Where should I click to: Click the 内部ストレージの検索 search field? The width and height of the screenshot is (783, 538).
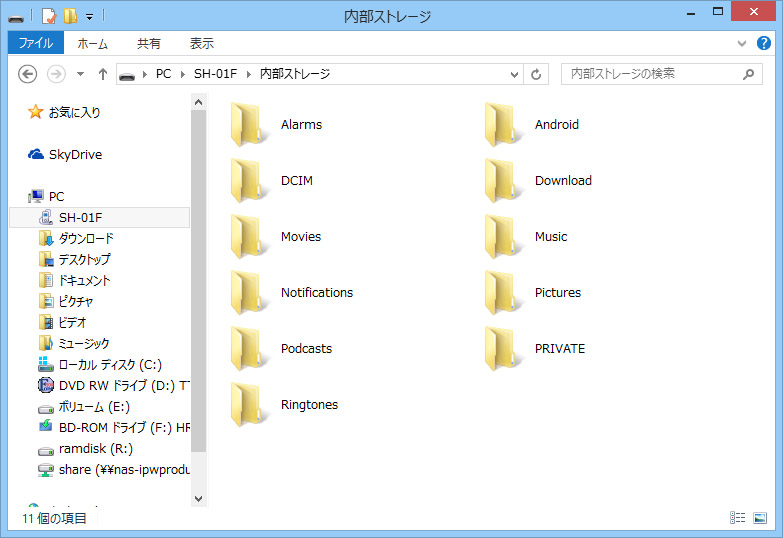(x=650, y=74)
